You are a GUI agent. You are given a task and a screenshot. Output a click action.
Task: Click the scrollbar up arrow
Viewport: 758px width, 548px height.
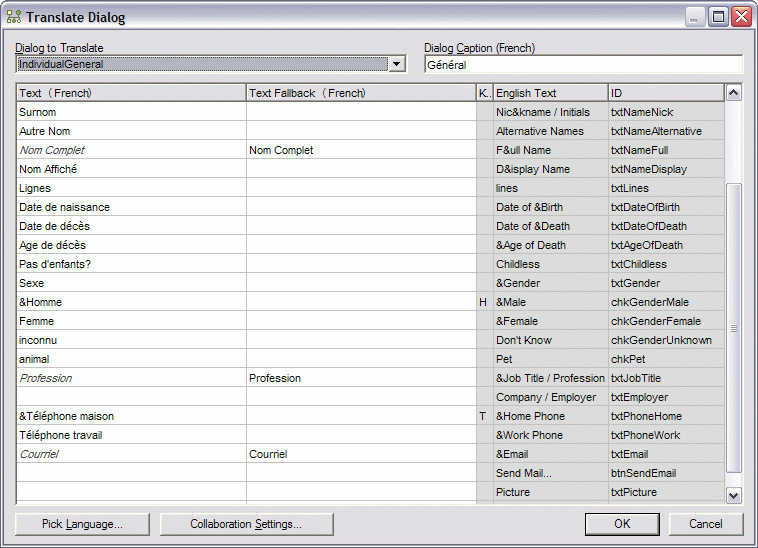click(733, 93)
